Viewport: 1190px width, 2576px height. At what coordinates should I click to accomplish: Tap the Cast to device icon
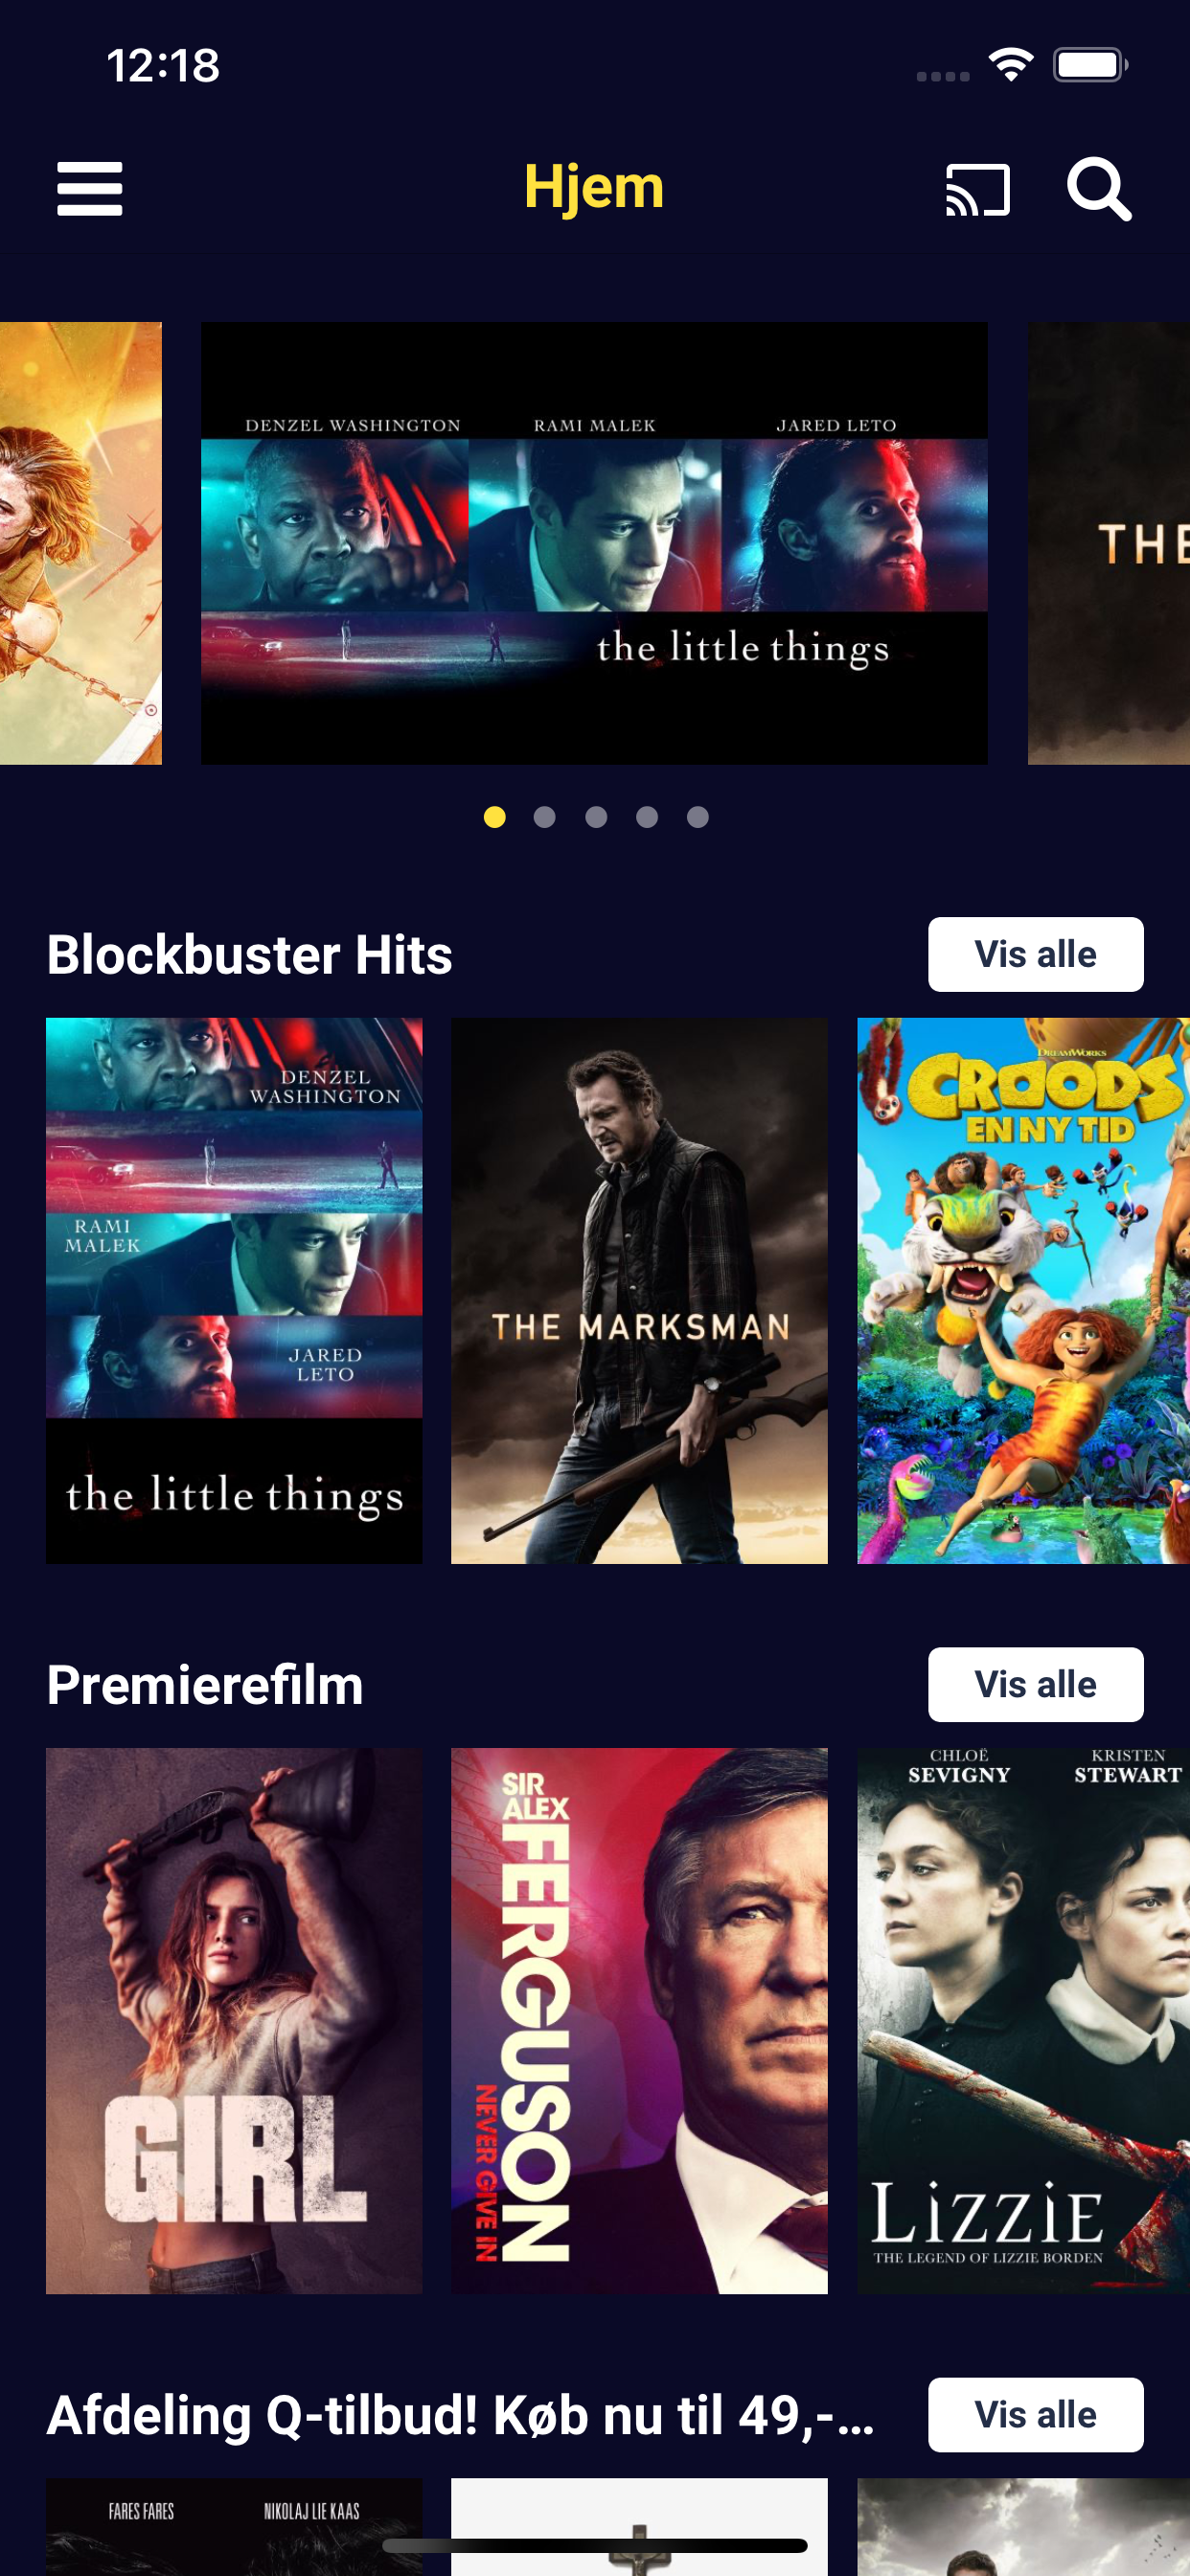[x=977, y=189]
